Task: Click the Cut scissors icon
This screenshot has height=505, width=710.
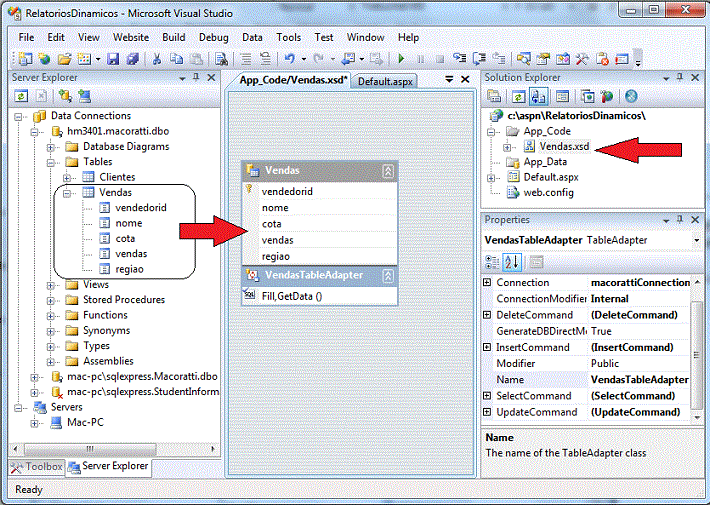Action: 157,60
